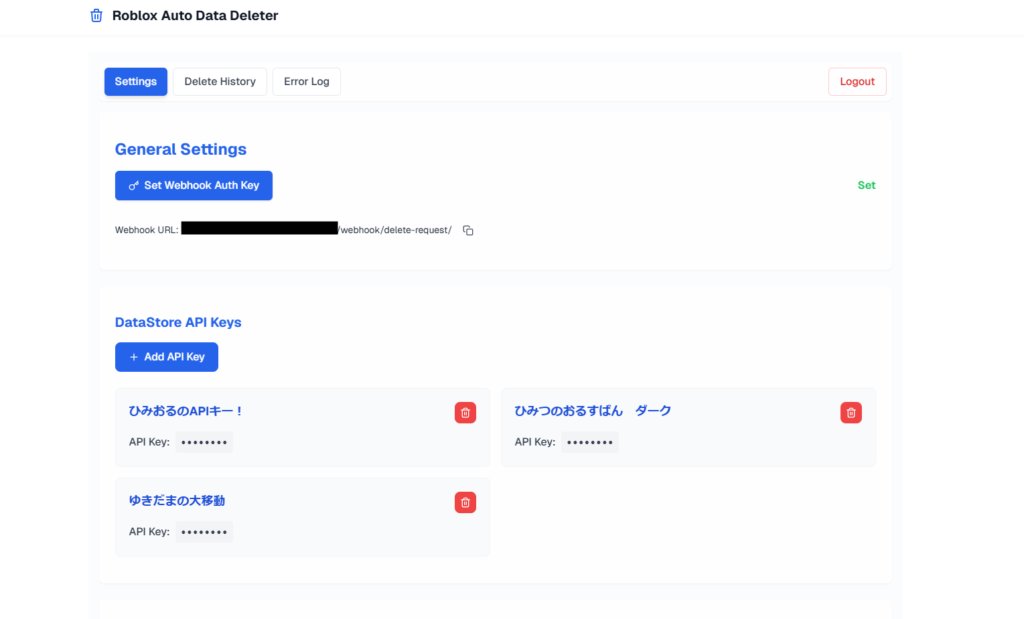Open the Settings tab
The image size is (1024, 619).
point(136,82)
